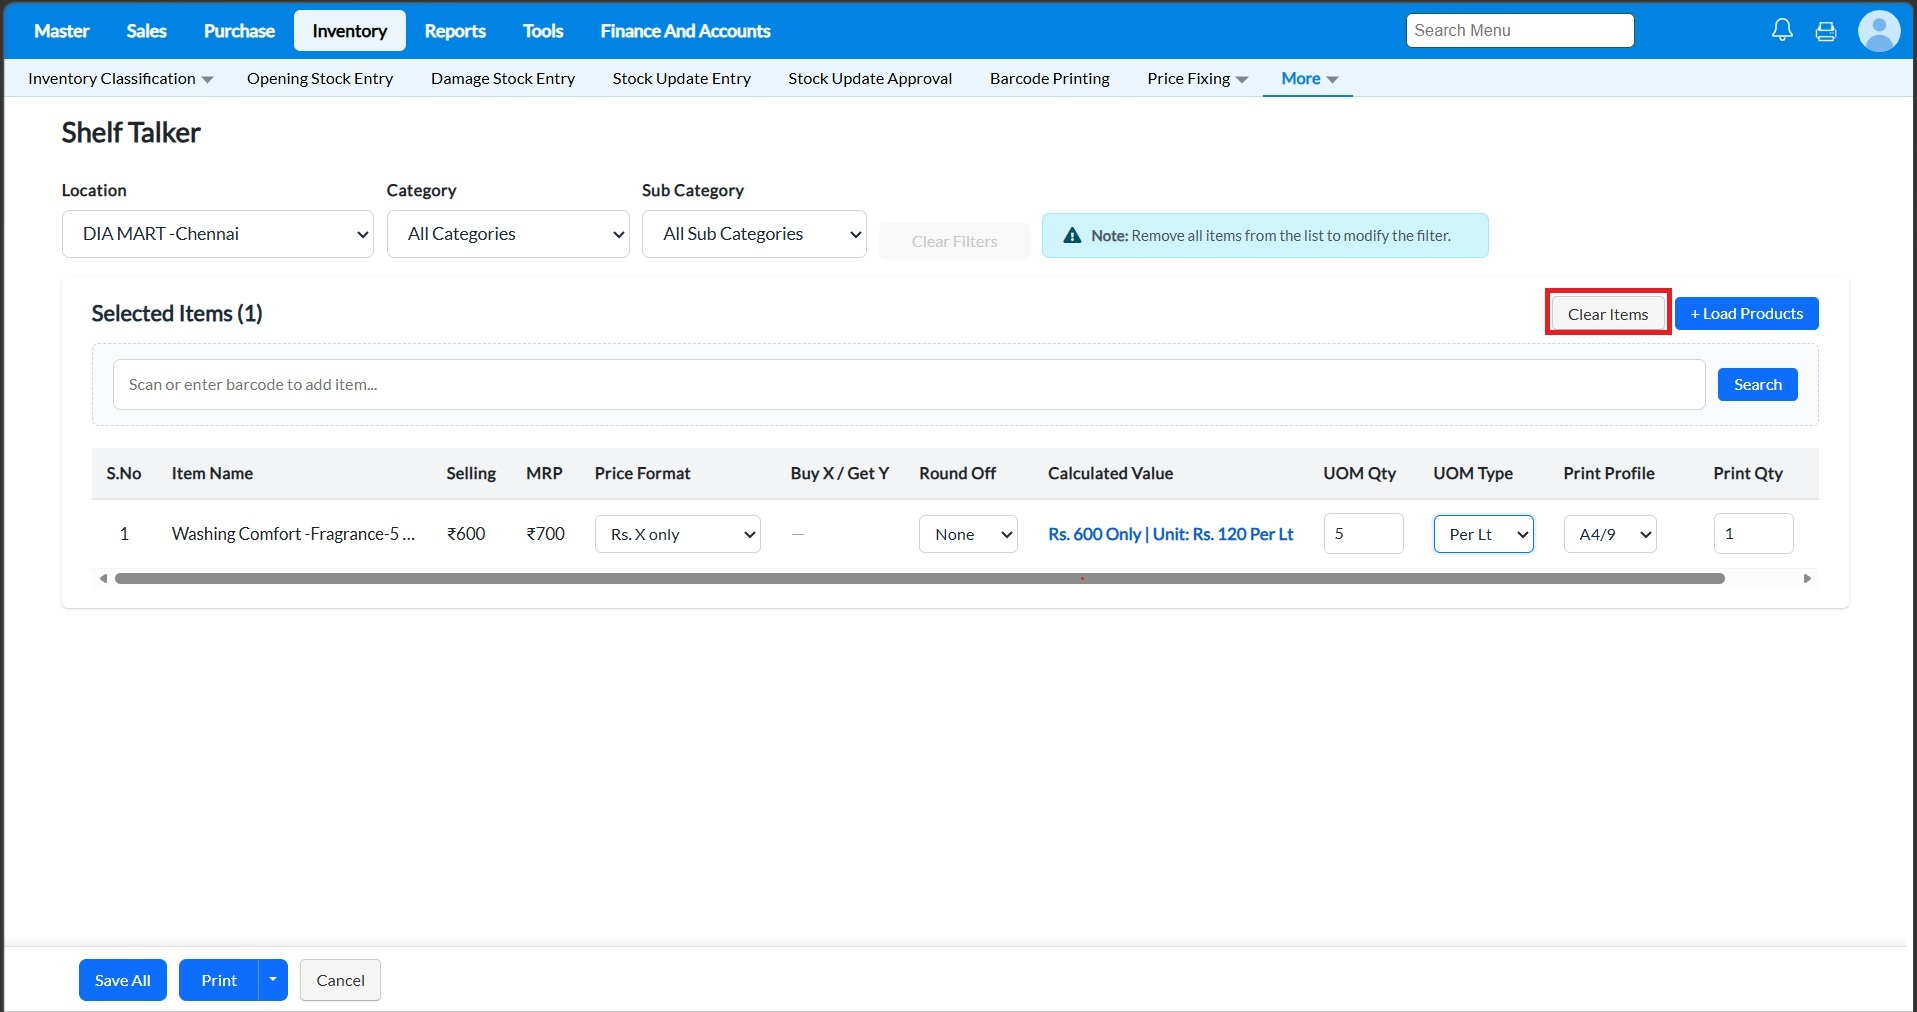
Task: Change the Price Format selector
Action: click(x=677, y=534)
